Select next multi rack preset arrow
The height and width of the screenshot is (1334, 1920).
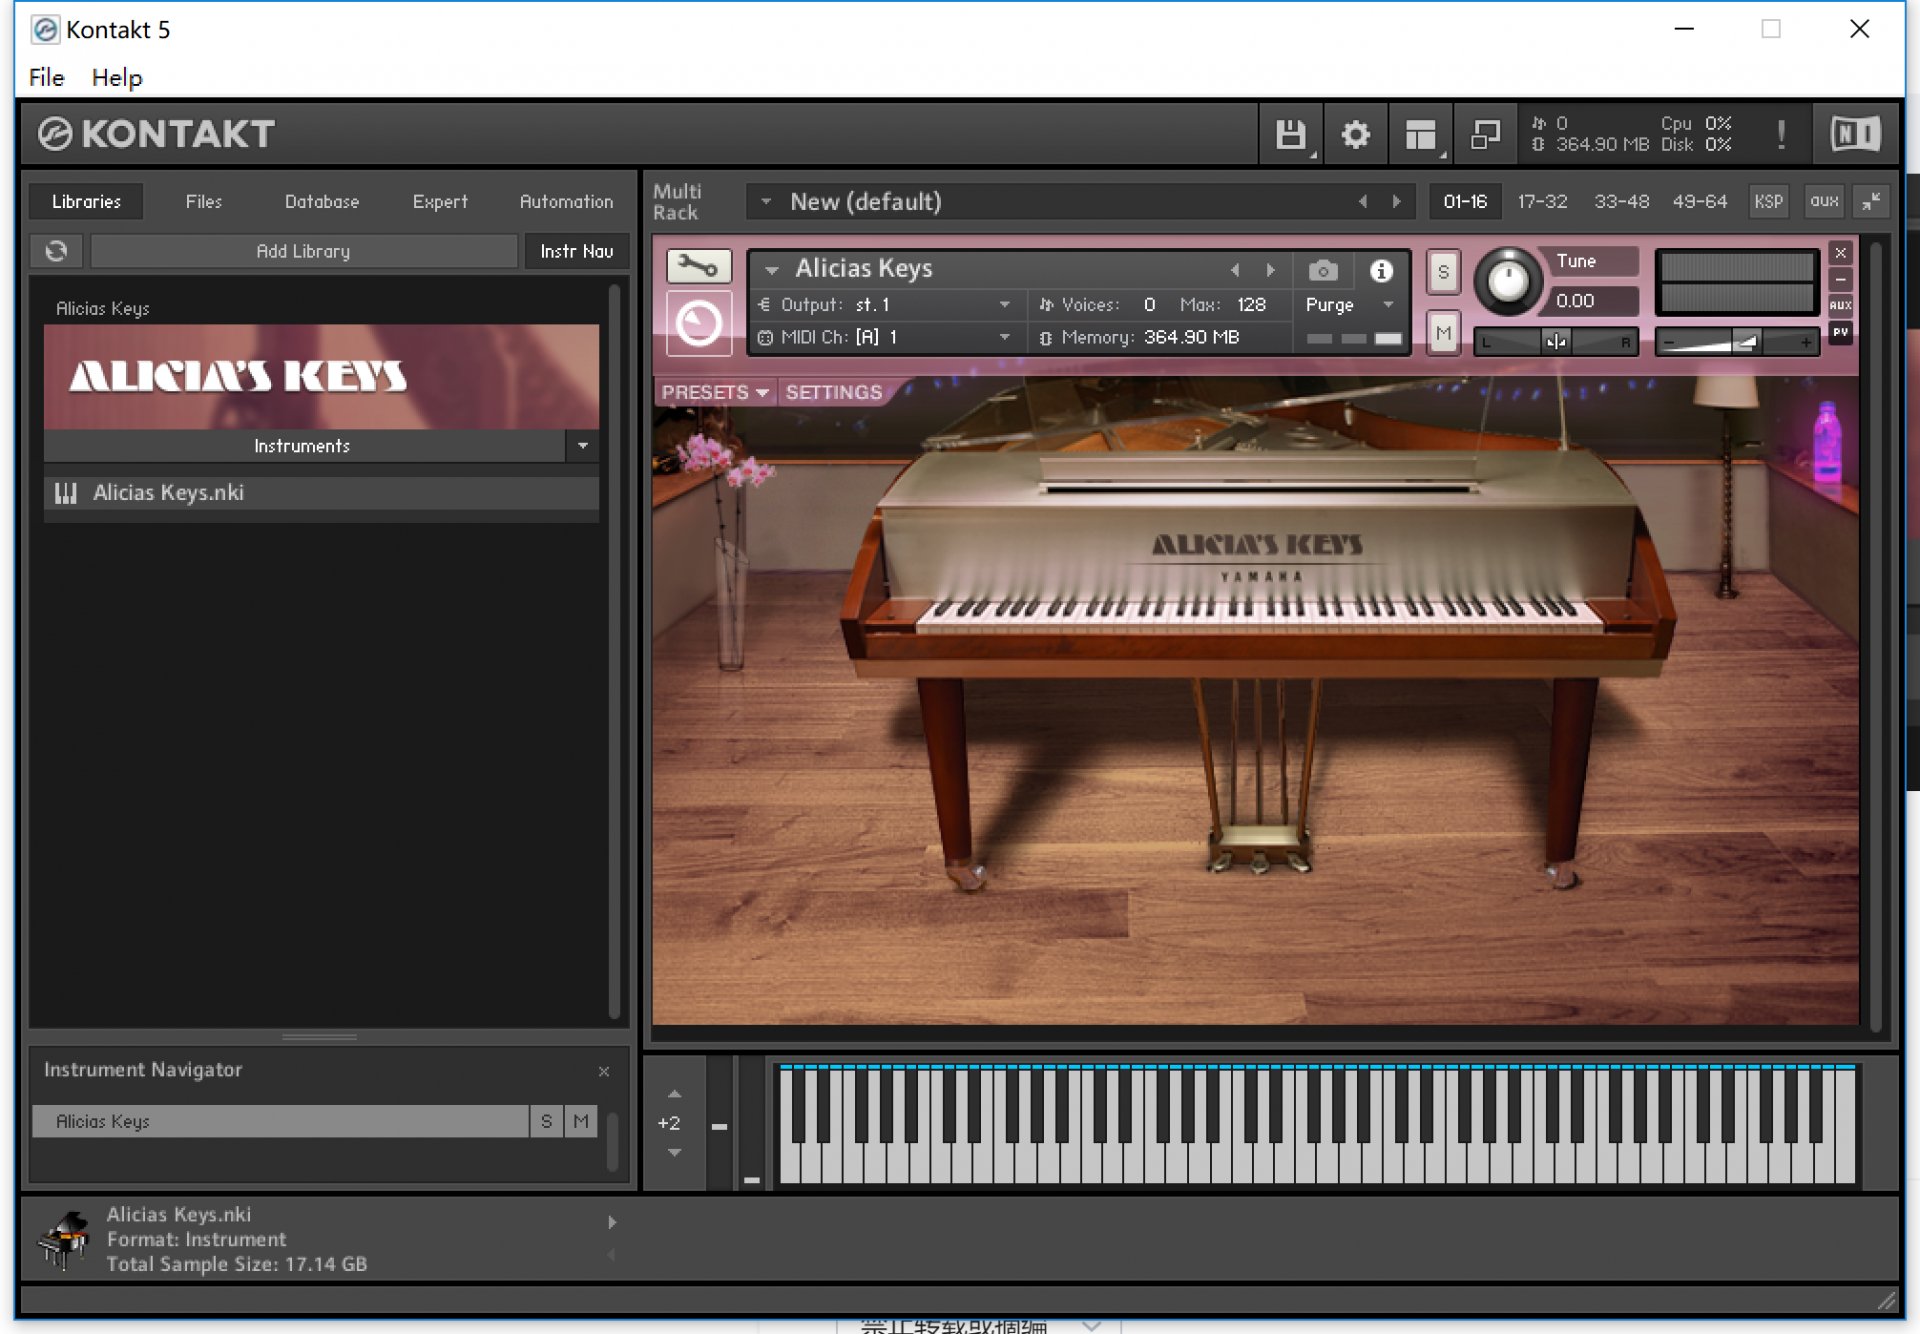(x=1396, y=201)
